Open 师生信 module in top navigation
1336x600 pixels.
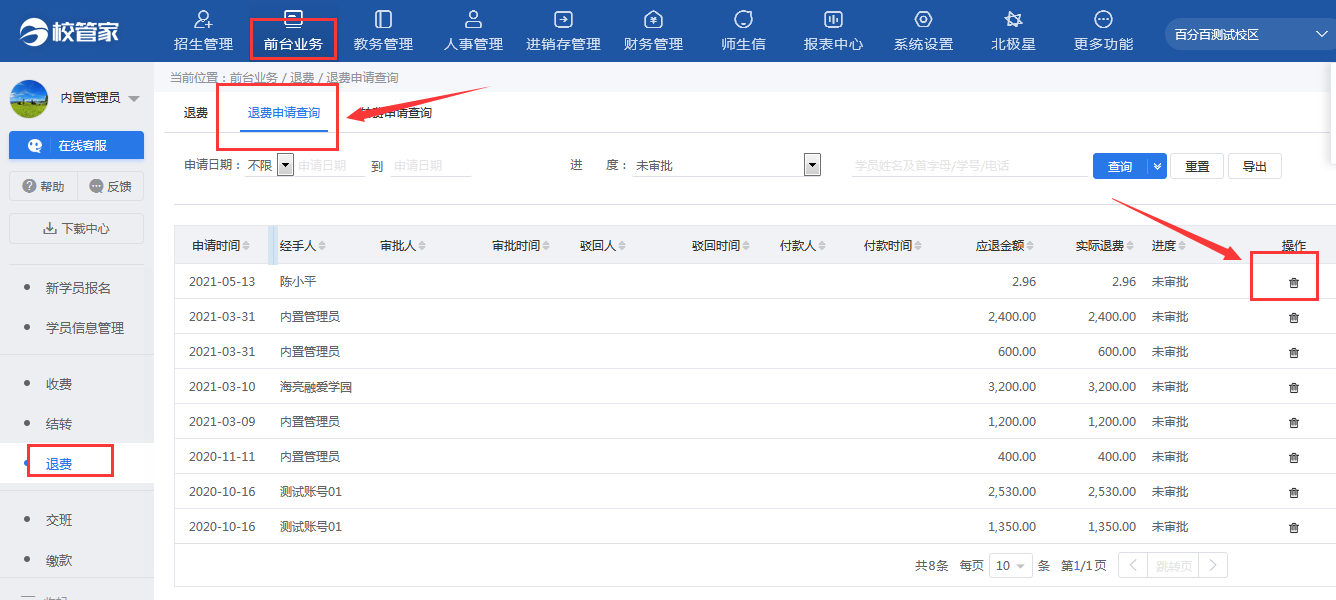click(x=743, y=31)
